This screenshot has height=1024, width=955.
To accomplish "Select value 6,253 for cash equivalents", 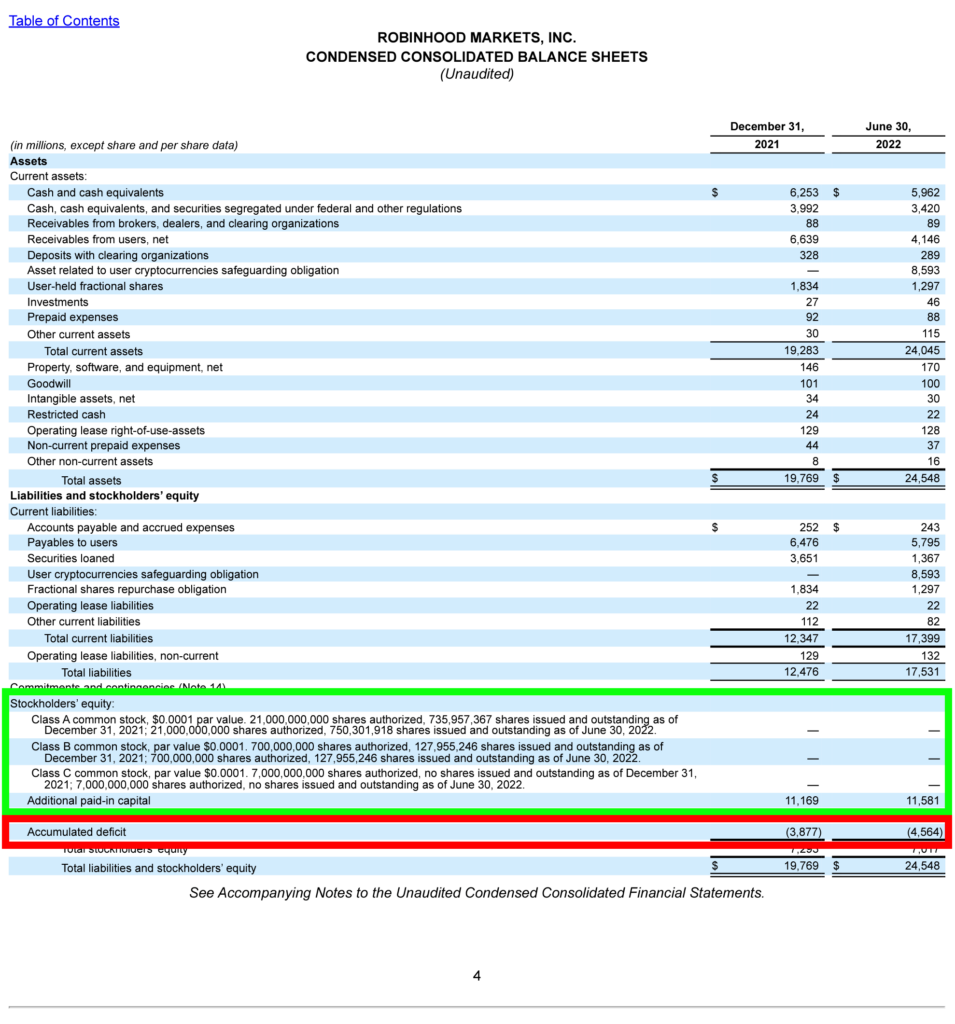I will tap(803, 193).
